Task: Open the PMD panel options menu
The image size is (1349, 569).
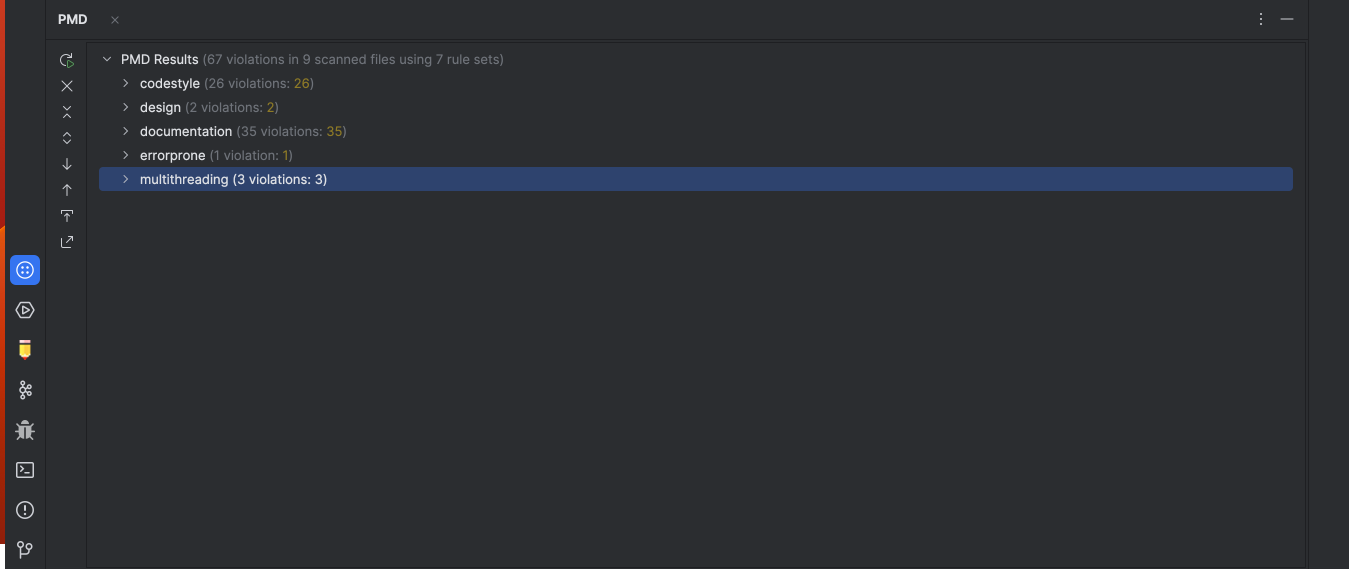Action: pos(1261,19)
